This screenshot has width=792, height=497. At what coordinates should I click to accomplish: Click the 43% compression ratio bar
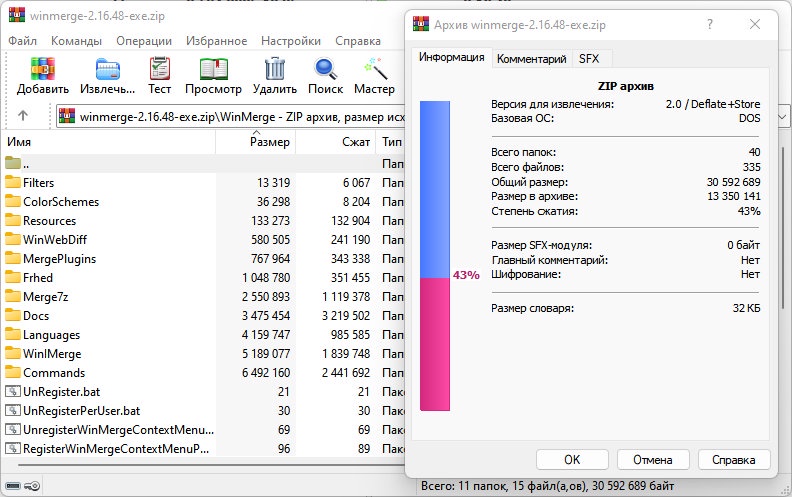(x=435, y=256)
